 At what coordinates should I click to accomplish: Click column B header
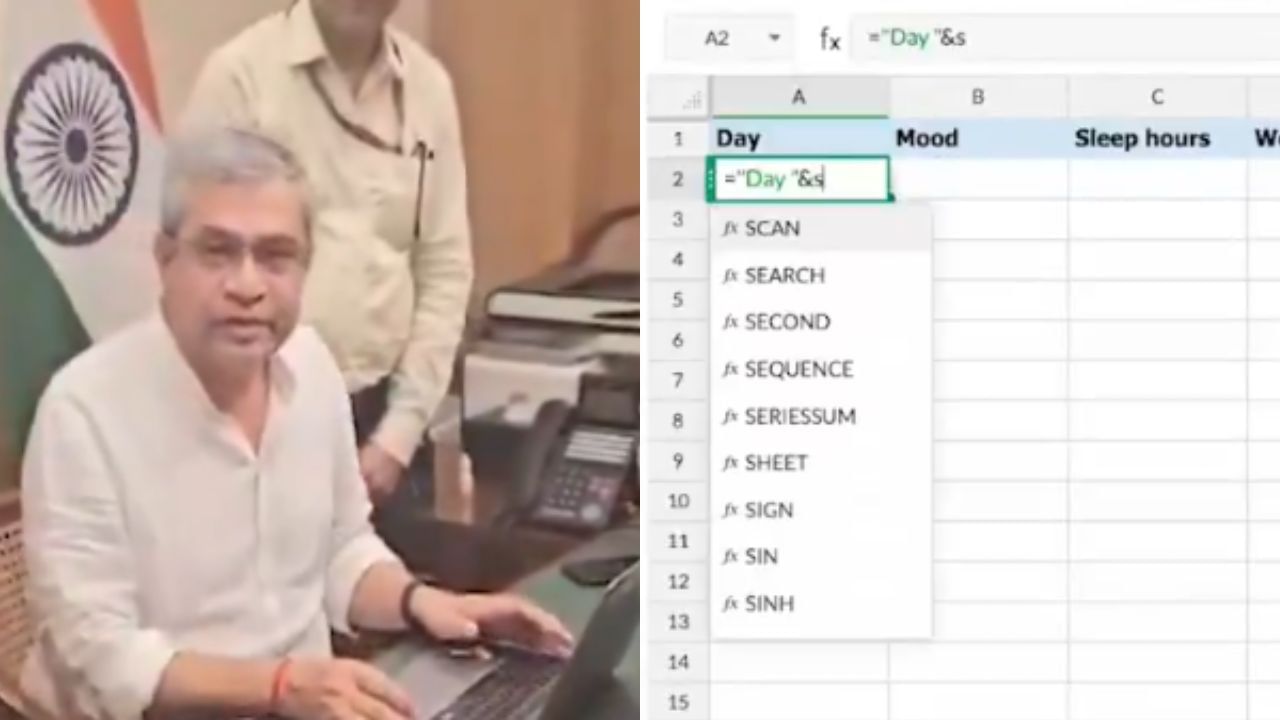pos(978,97)
